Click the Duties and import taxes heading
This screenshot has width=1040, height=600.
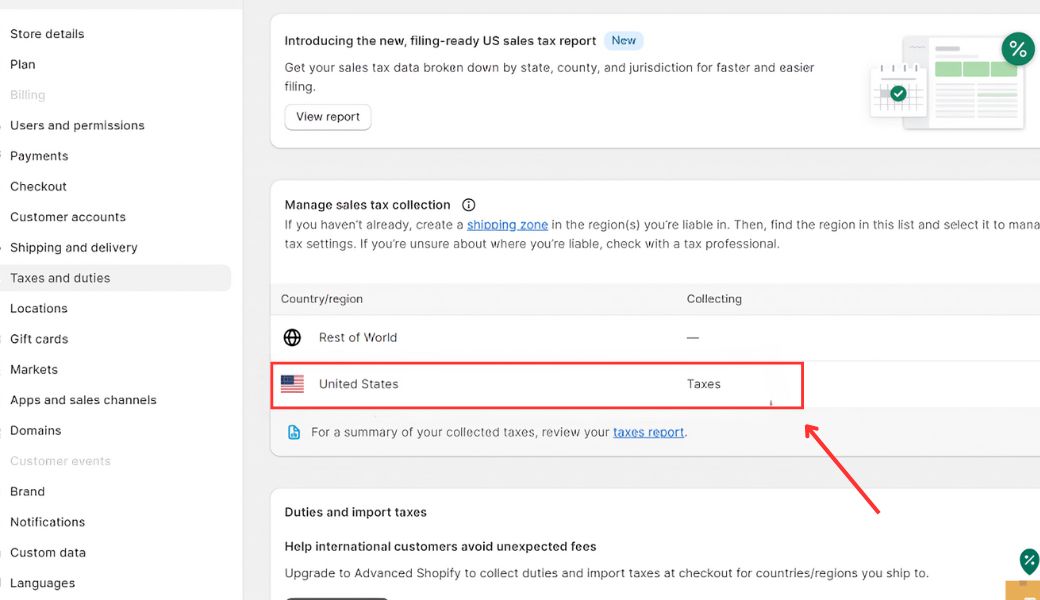[356, 512]
